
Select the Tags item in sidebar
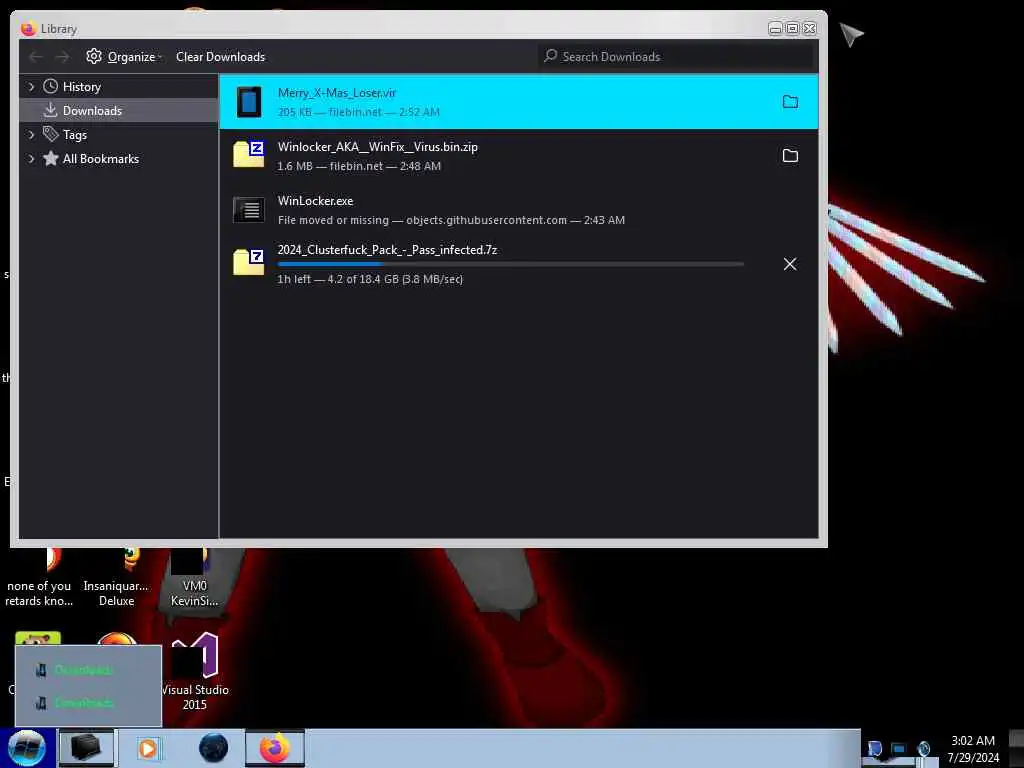click(x=74, y=135)
